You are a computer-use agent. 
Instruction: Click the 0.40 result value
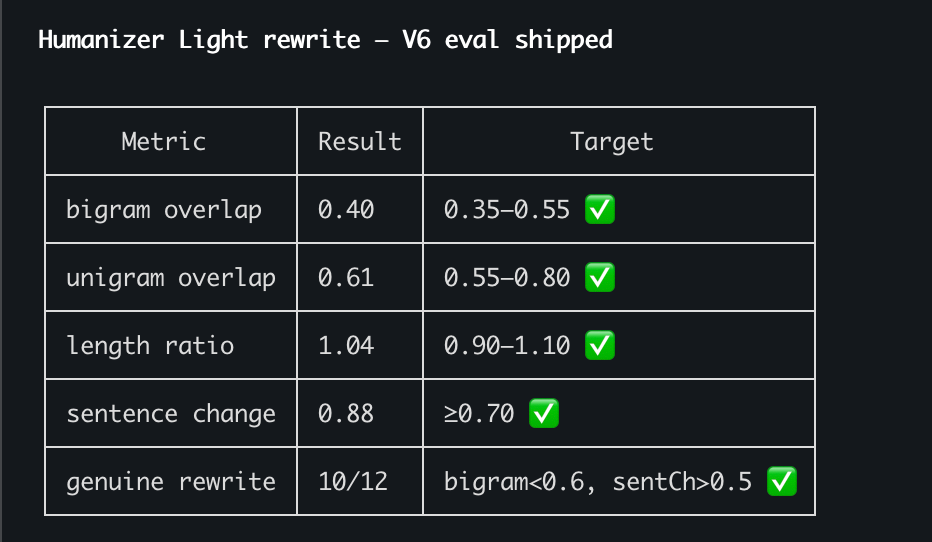pyautogui.click(x=346, y=210)
